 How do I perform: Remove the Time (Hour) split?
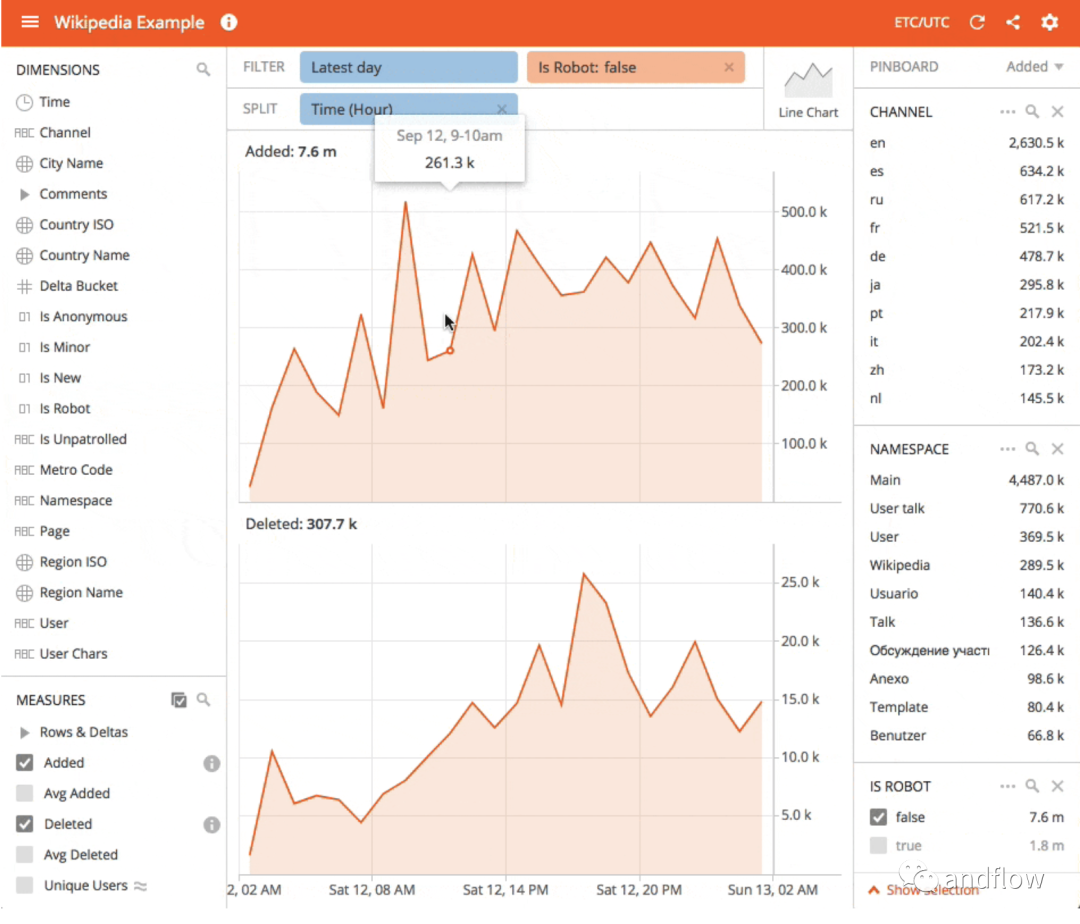tap(501, 109)
